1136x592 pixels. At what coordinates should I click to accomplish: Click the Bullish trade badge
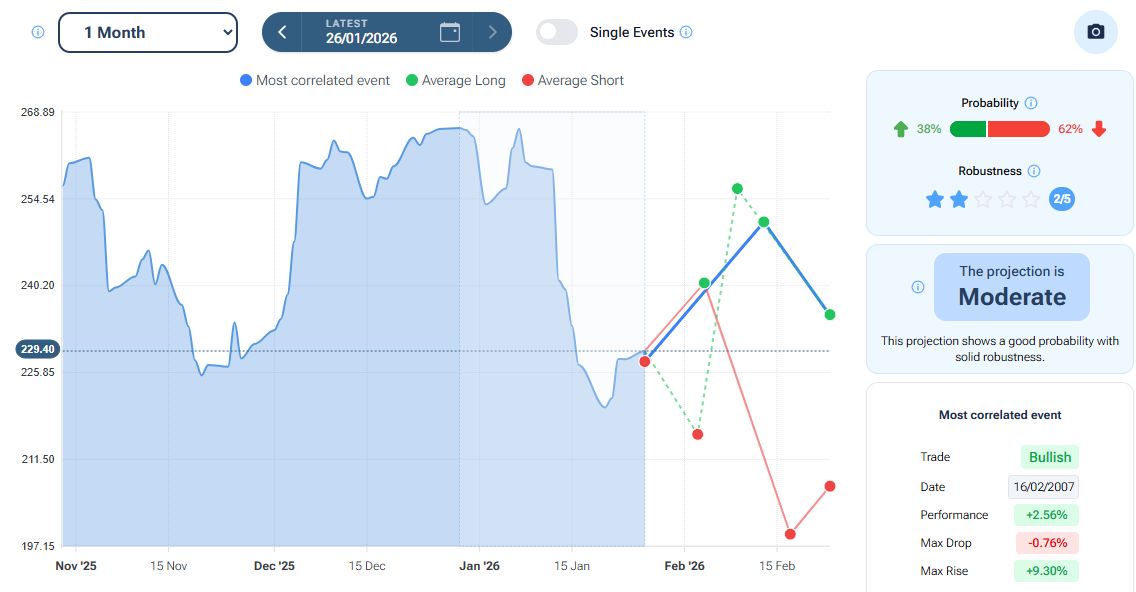[1050, 457]
